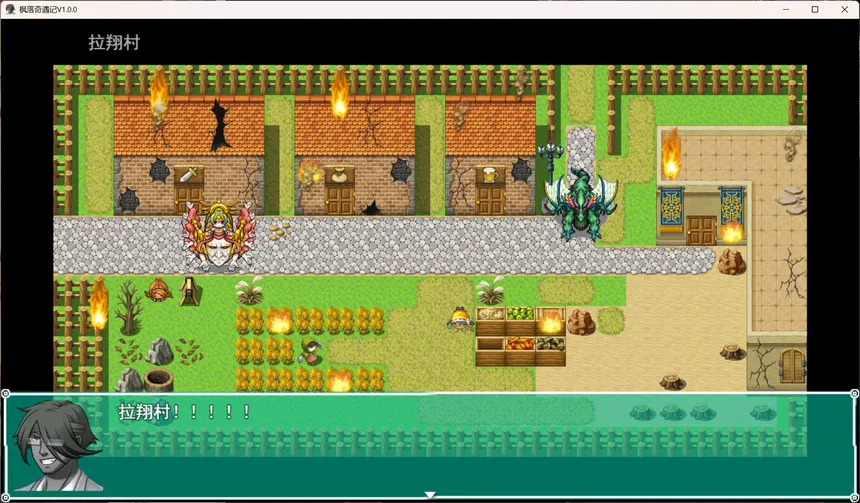The height and width of the screenshot is (503, 860).
Task: Click the dialogue text 拉翔村！！！！！
Action: coord(184,411)
